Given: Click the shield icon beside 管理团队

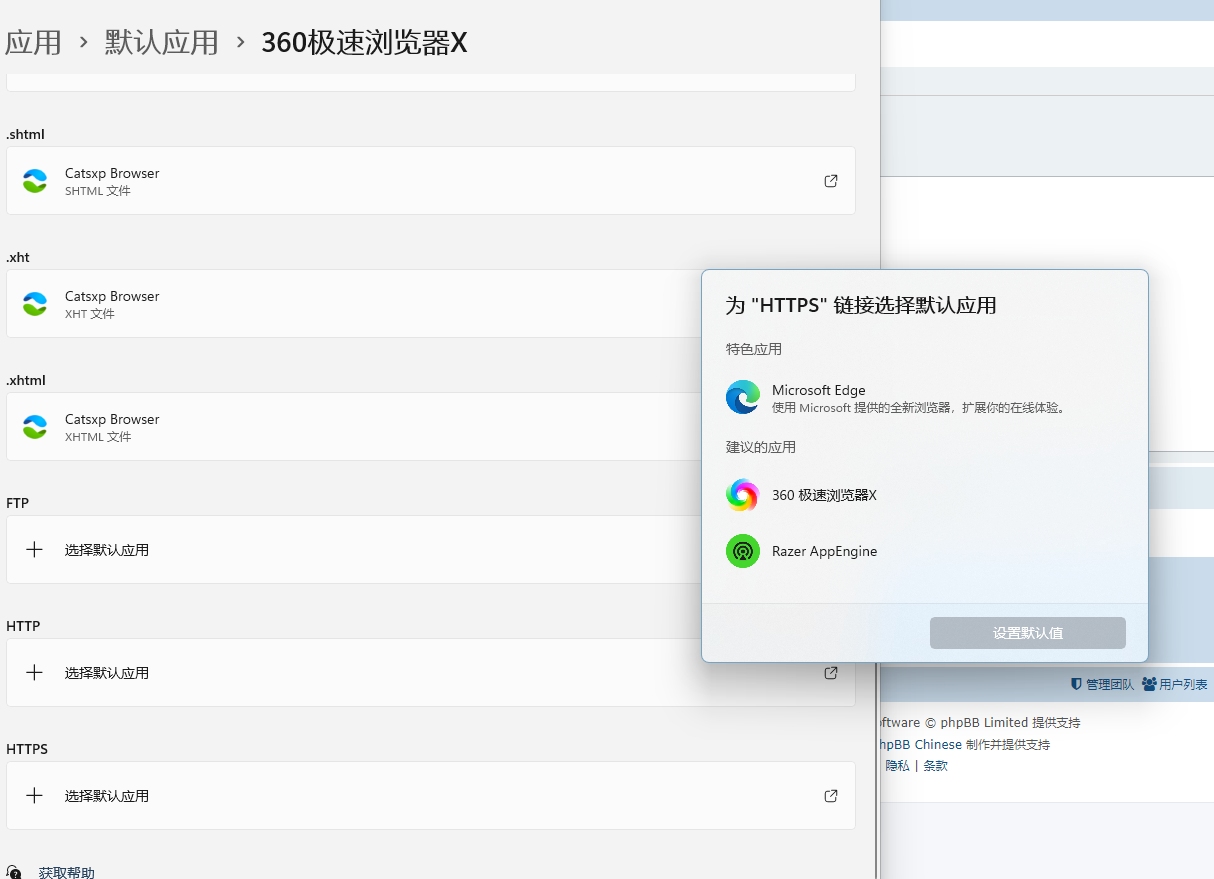Looking at the screenshot, I should click(x=1076, y=684).
